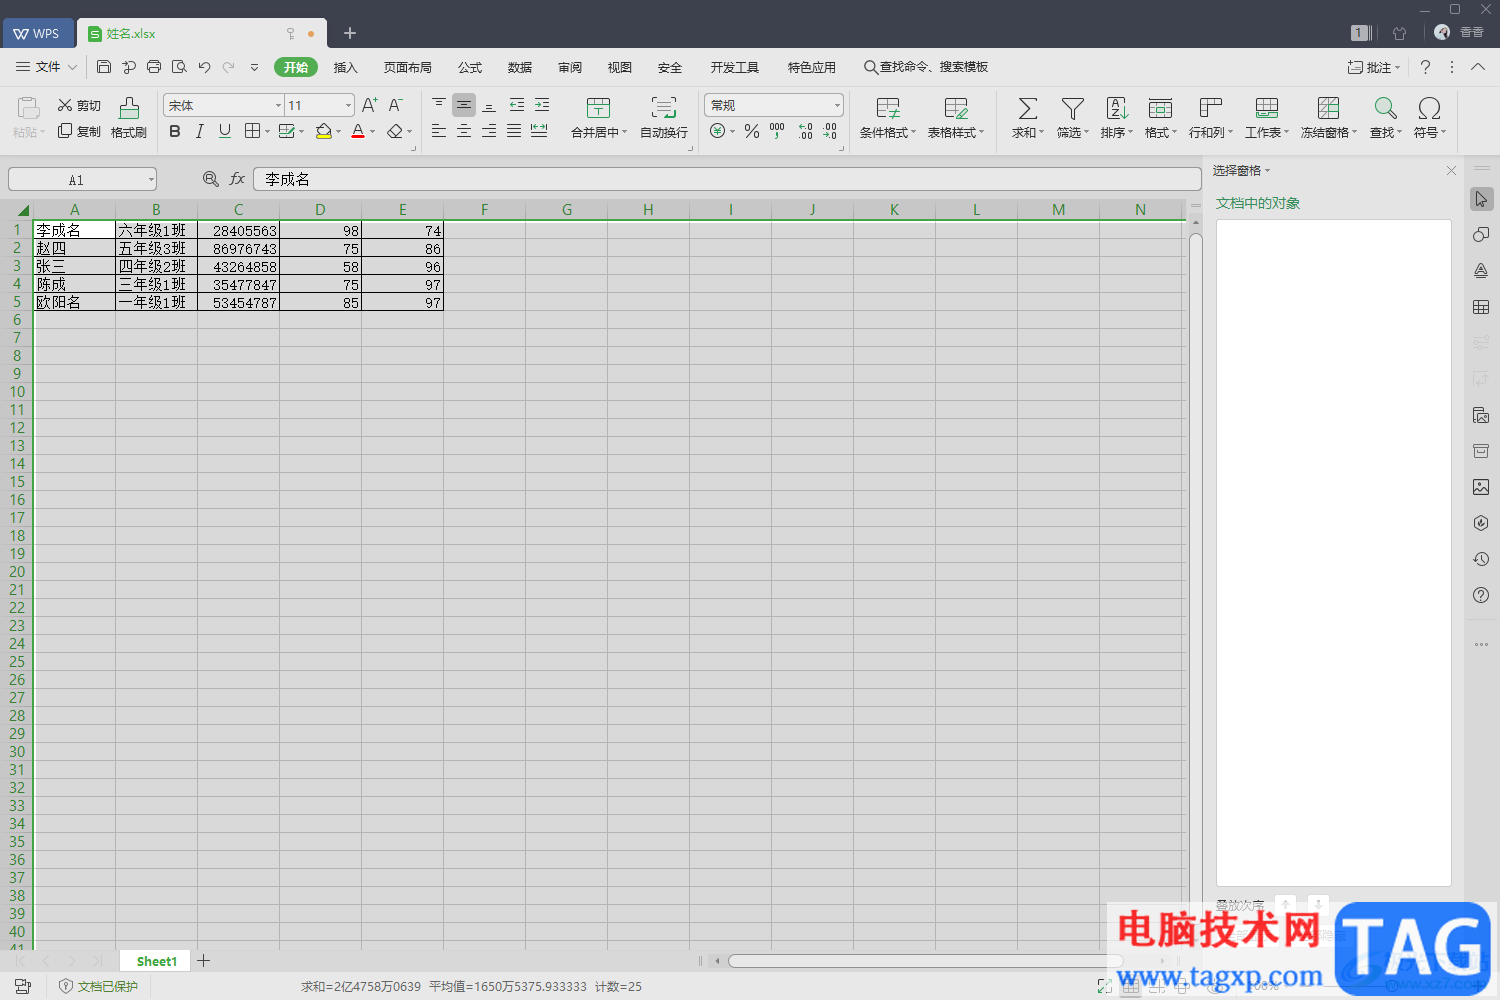Screen dimensions: 1500x1000
Task: Open the font name 宋体 dropdown
Action: coord(278,105)
